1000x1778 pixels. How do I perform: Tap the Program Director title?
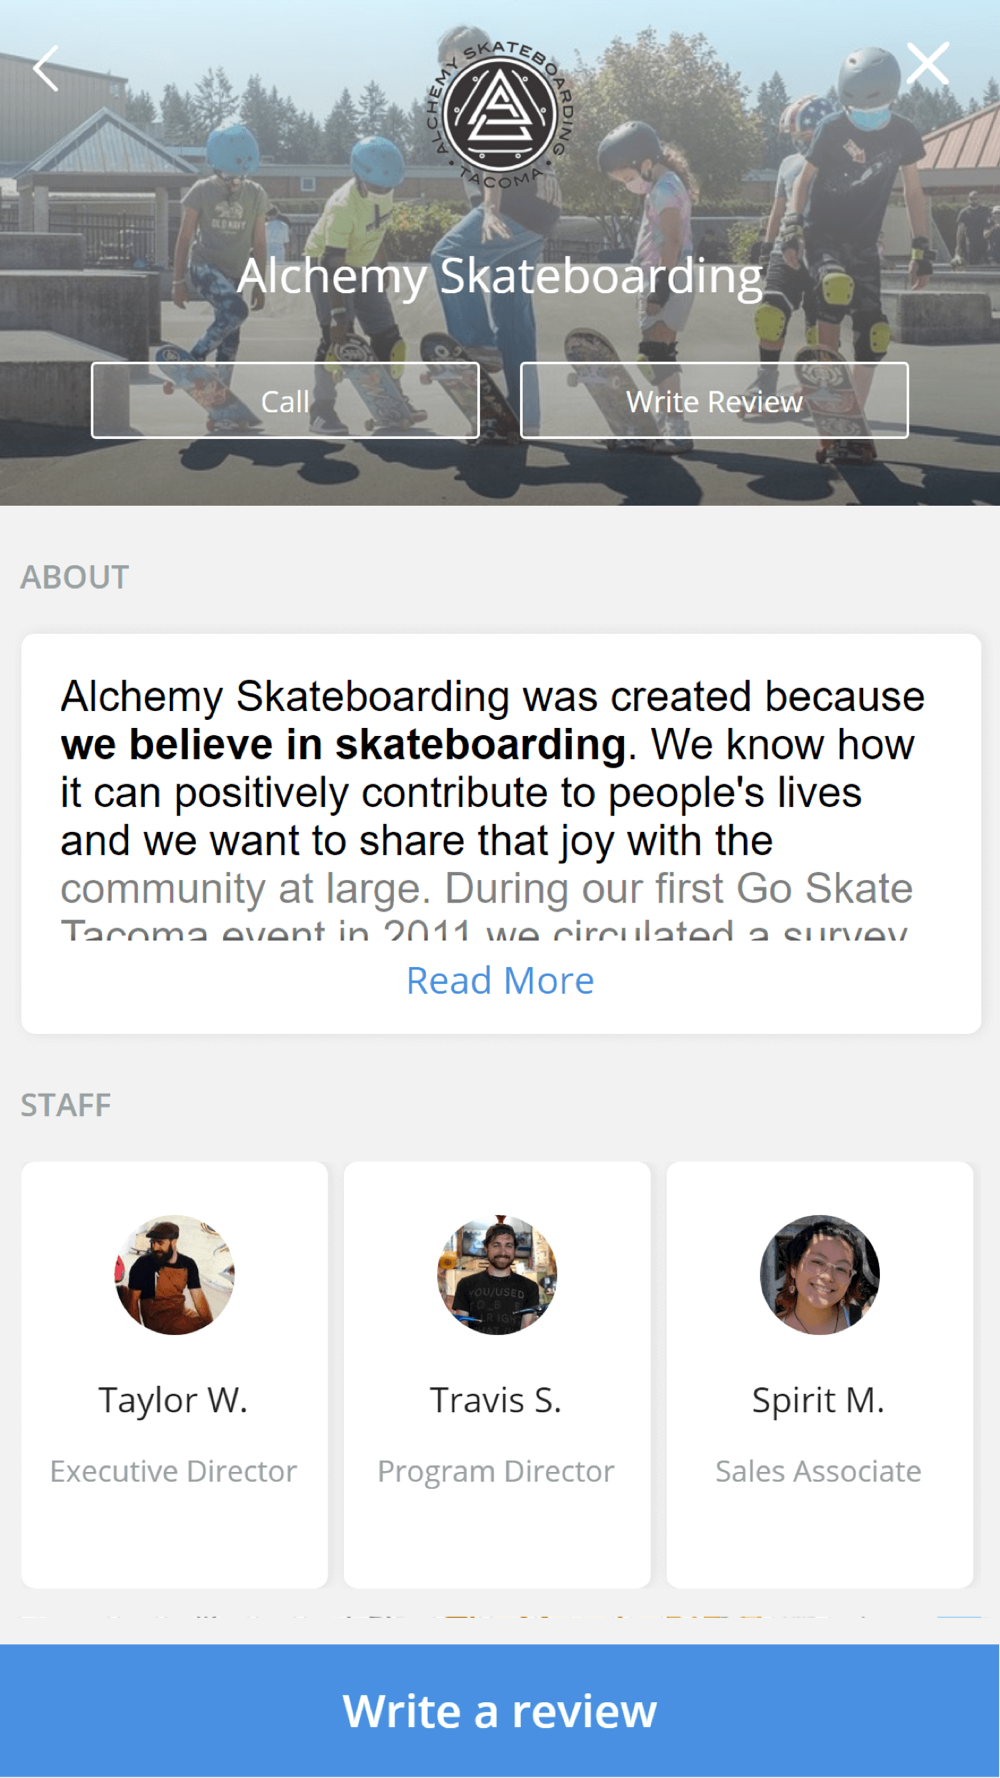pyautogui.click(x=496, y=1471)
